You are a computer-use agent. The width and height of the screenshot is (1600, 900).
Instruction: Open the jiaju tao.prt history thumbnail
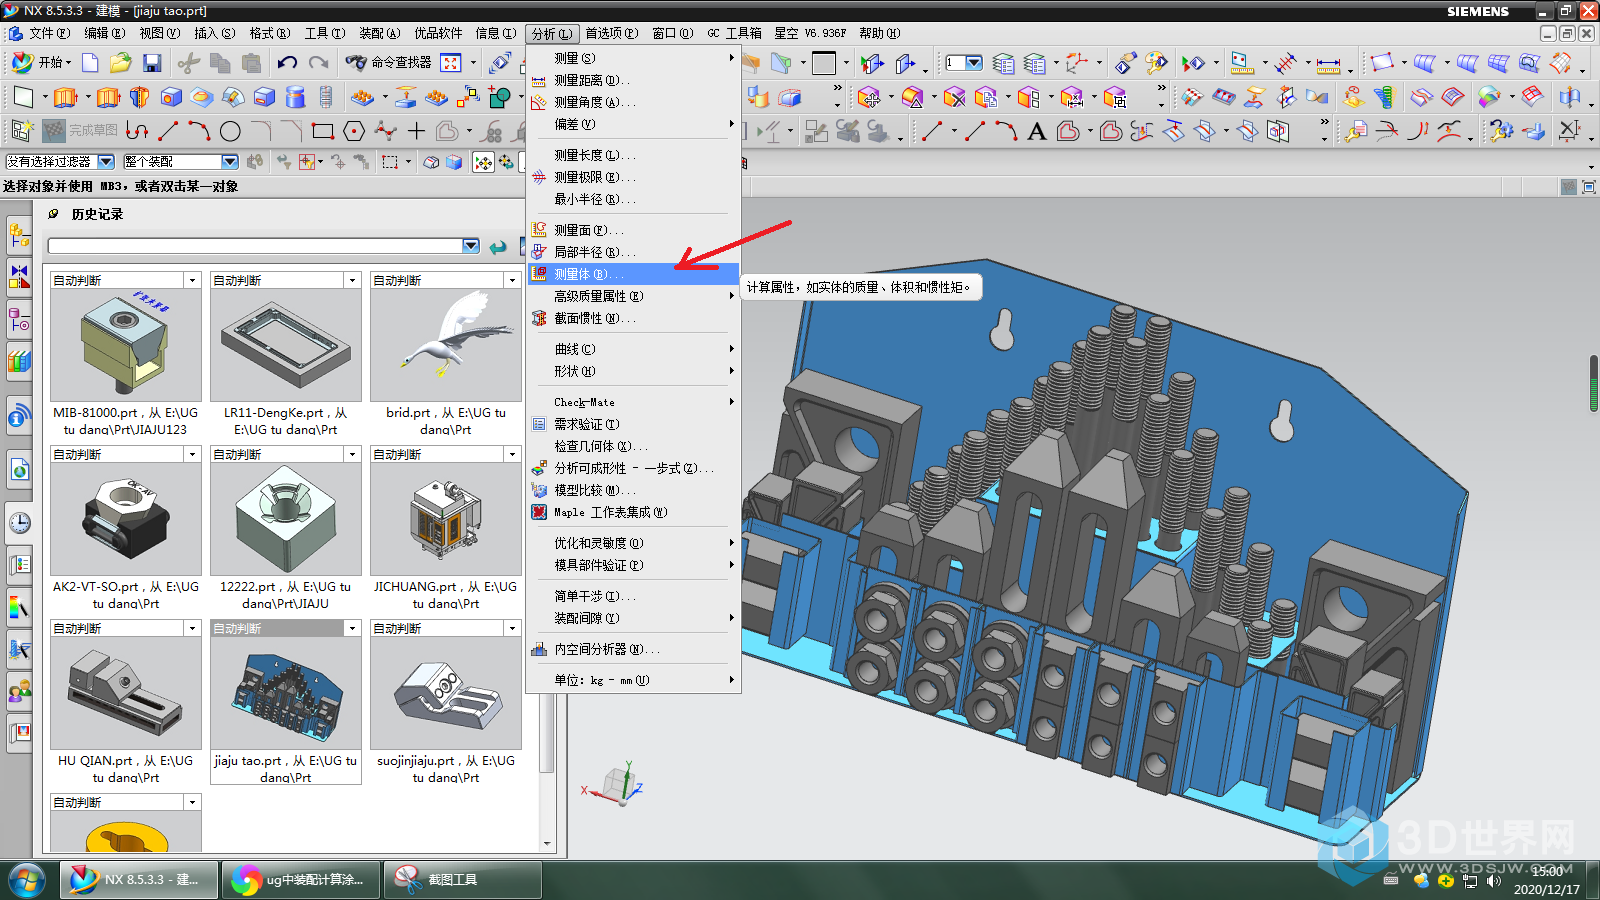(x=286, y=694)
